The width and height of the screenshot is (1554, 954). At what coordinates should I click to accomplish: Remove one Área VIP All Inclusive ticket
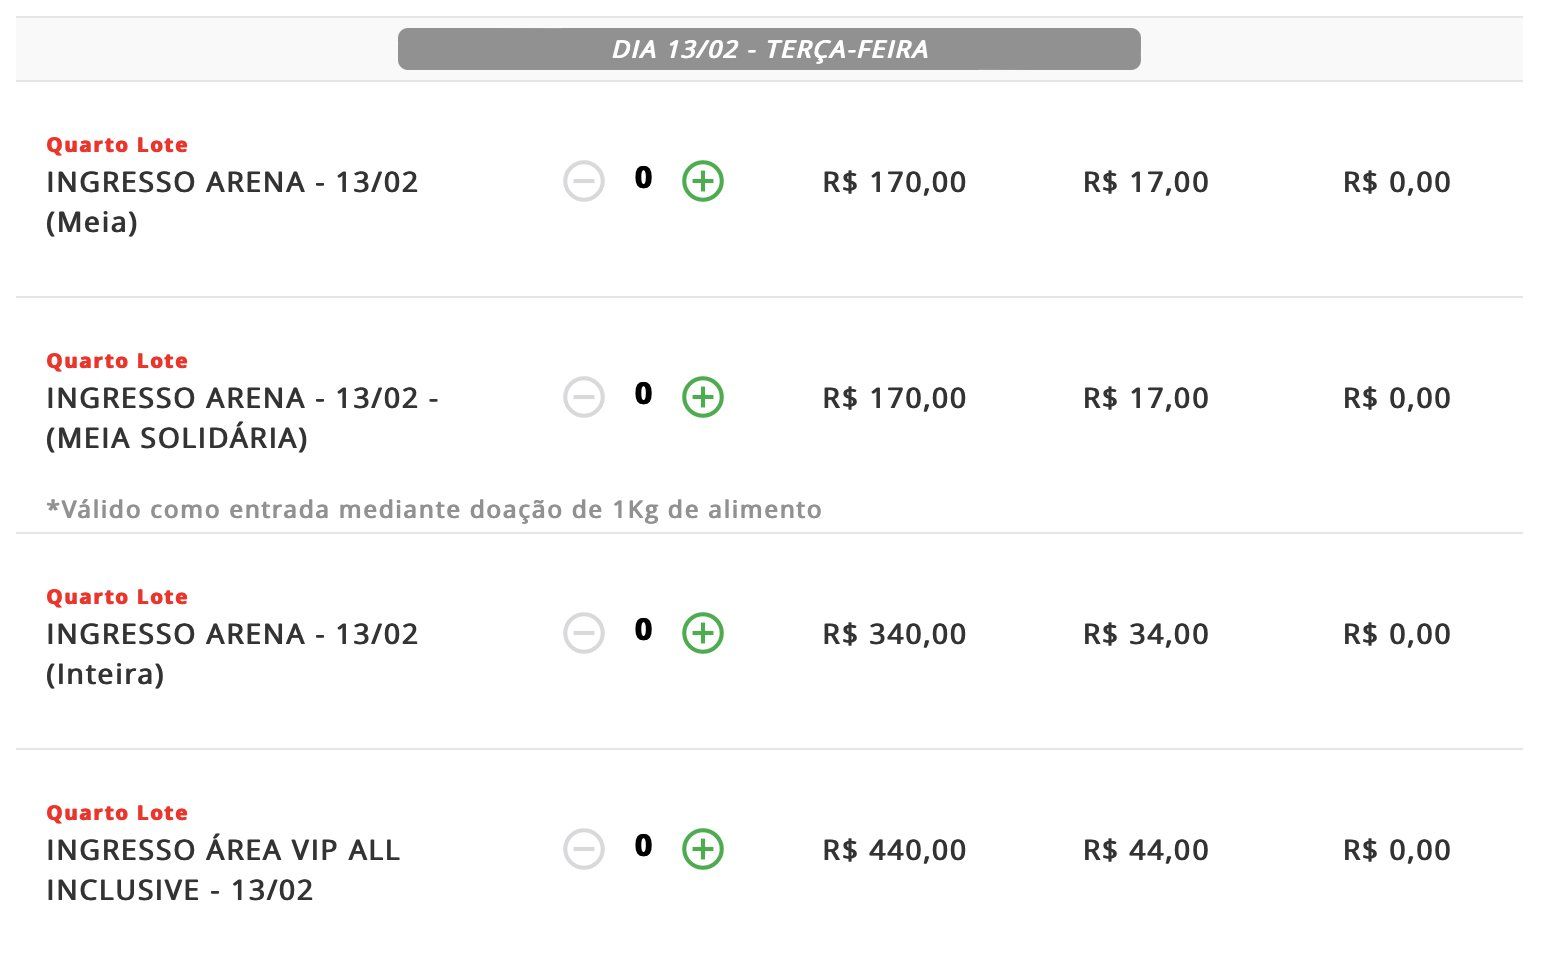584,850
